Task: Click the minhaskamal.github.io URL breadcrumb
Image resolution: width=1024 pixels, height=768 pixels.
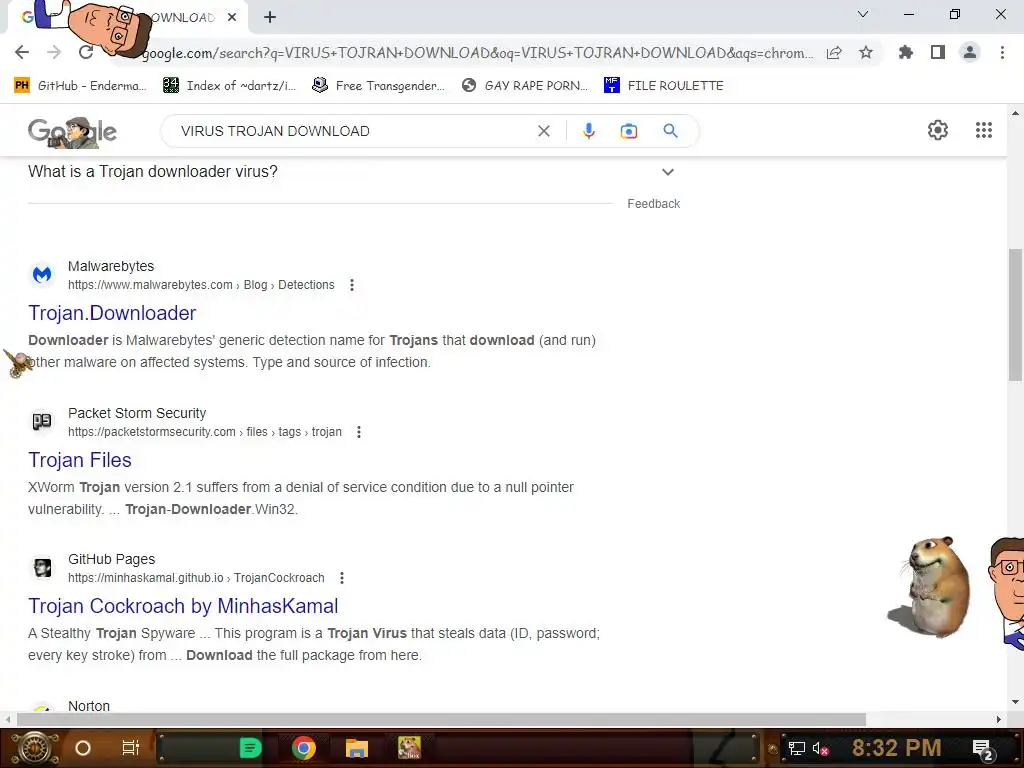Action: pos(196,578)
